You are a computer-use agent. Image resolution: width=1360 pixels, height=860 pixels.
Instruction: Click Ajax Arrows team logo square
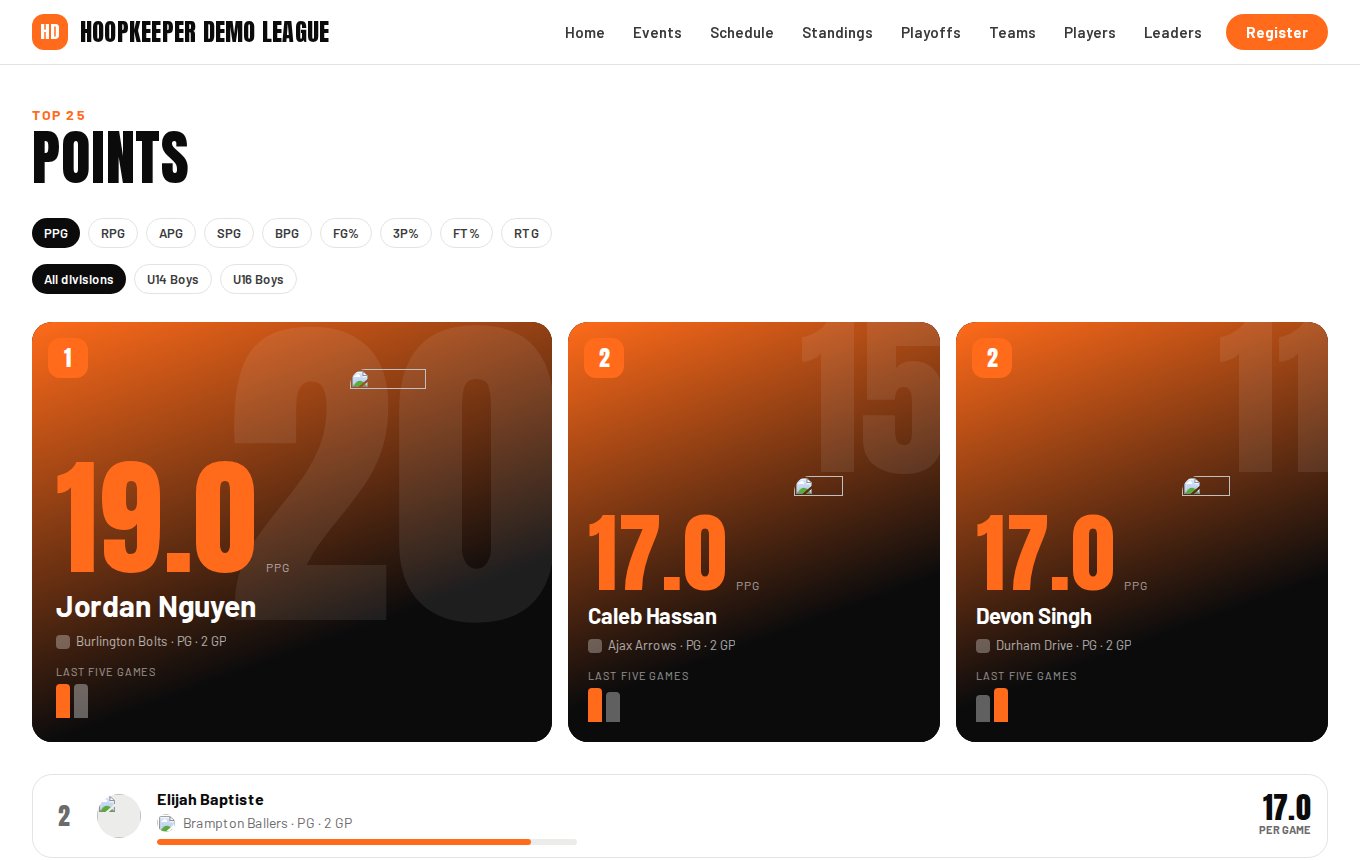[595, 646]
